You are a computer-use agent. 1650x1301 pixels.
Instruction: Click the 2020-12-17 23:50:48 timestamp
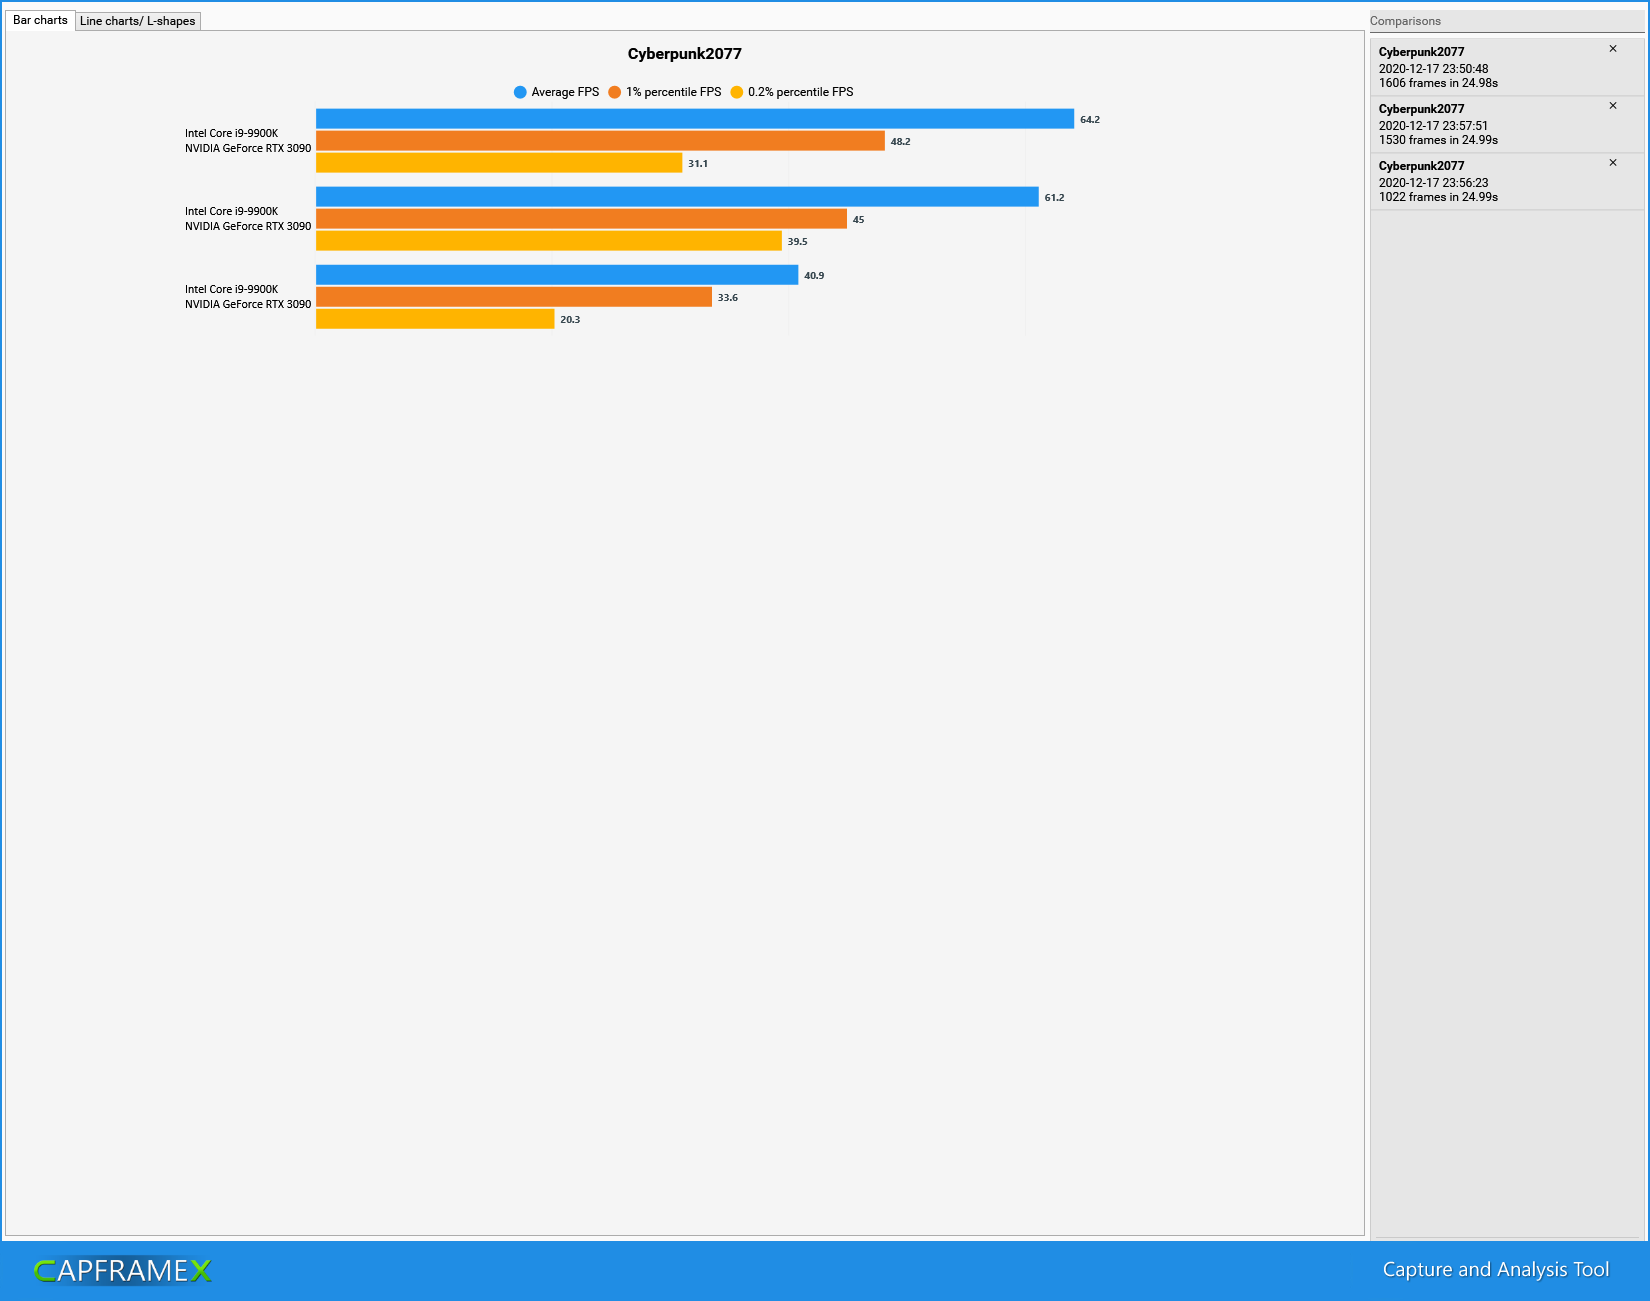tap(1433, 69)
